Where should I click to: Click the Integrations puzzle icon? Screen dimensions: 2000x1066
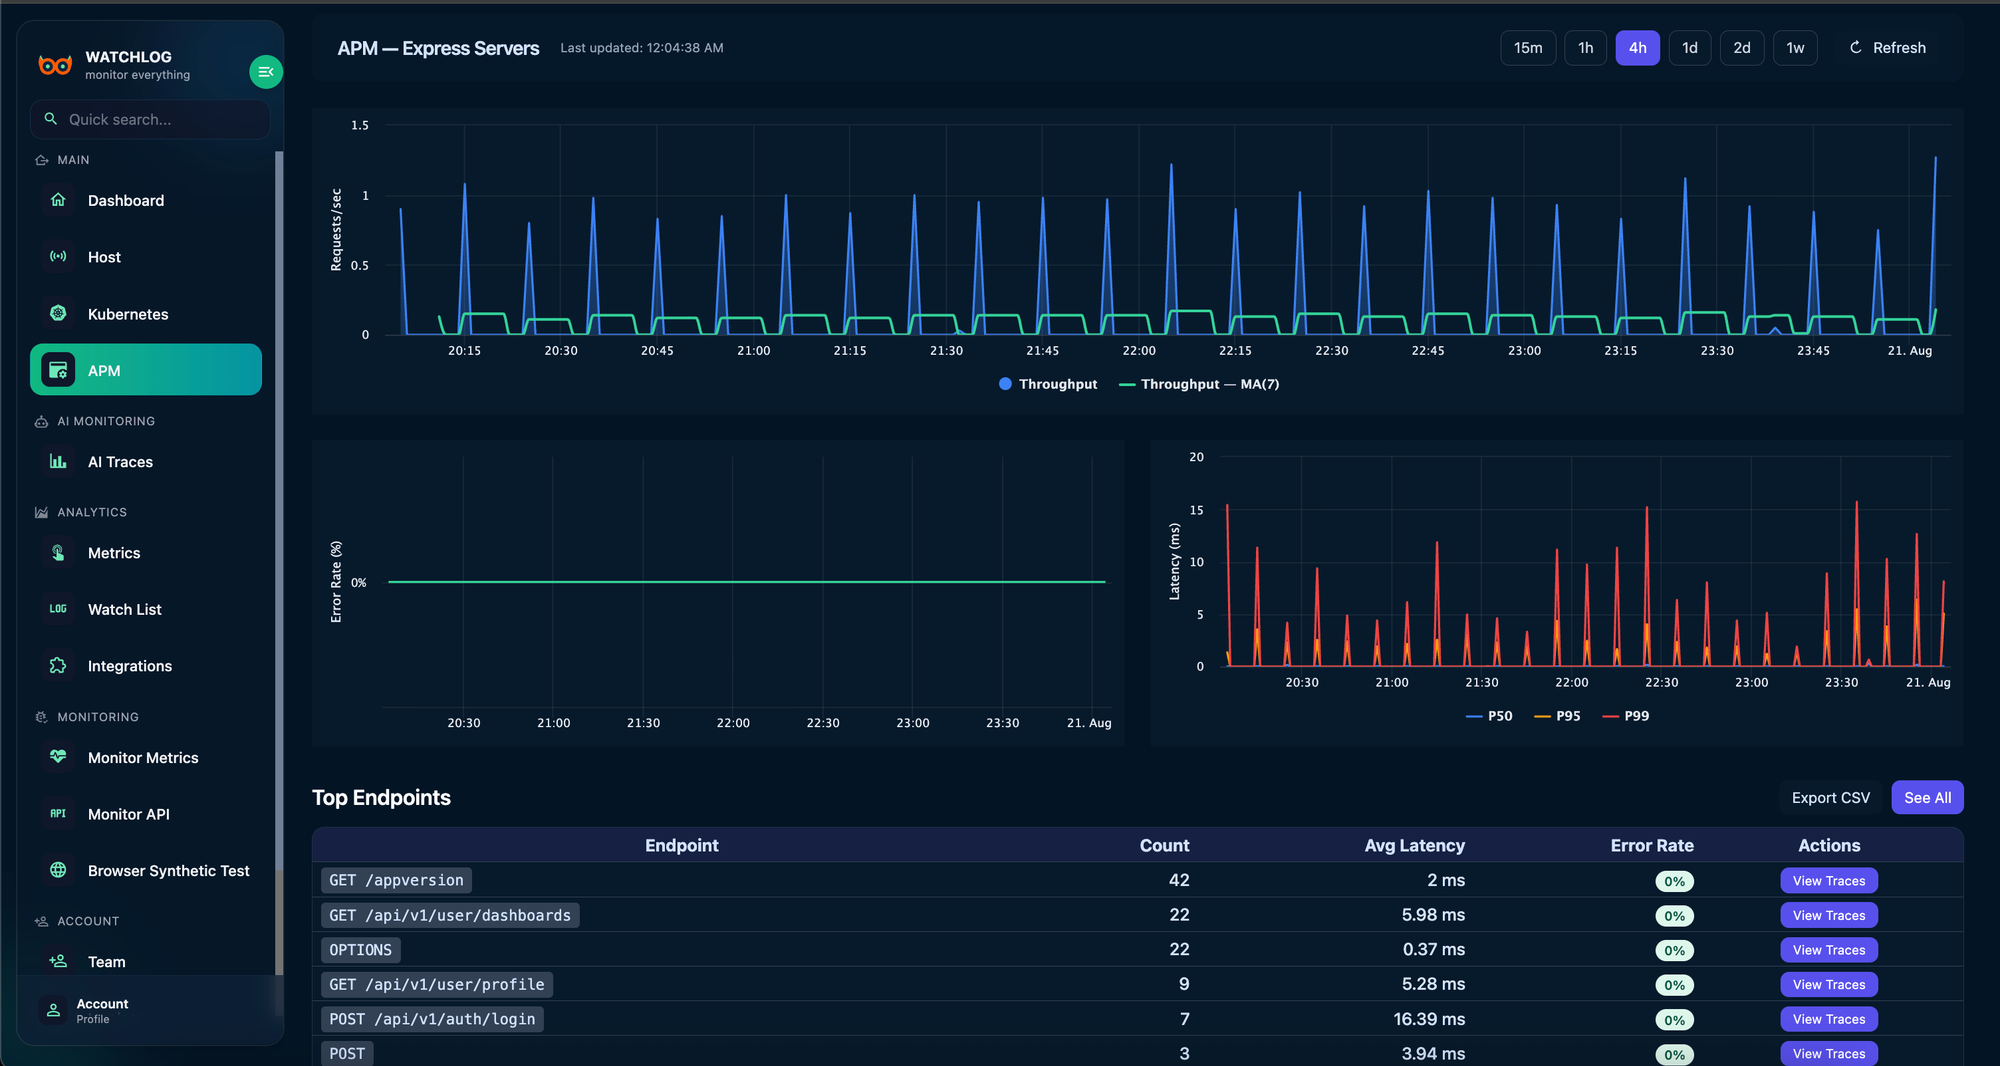(x=58, y=666)
